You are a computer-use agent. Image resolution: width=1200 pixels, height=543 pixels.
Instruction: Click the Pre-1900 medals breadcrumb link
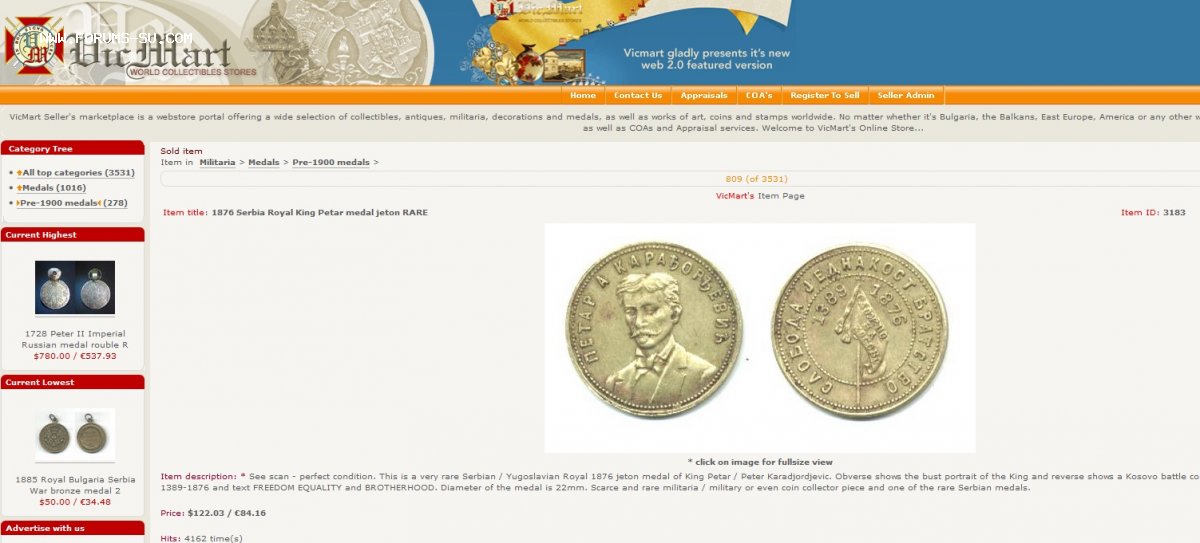(331, 162)
